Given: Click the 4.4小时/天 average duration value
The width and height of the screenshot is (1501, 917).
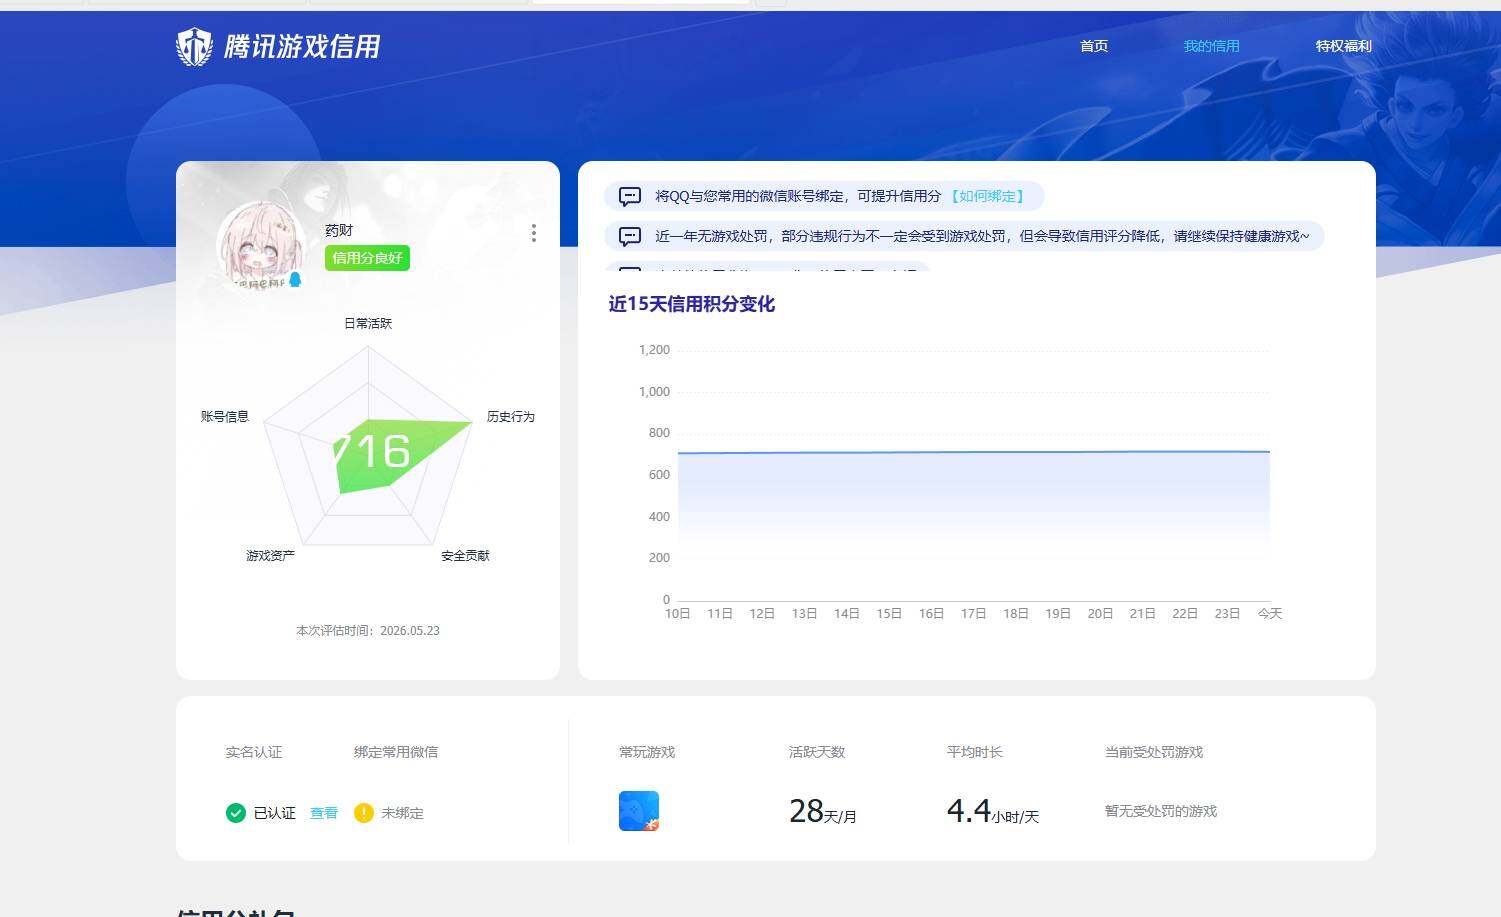Looking at the screenshot, I should click(993, 811).
